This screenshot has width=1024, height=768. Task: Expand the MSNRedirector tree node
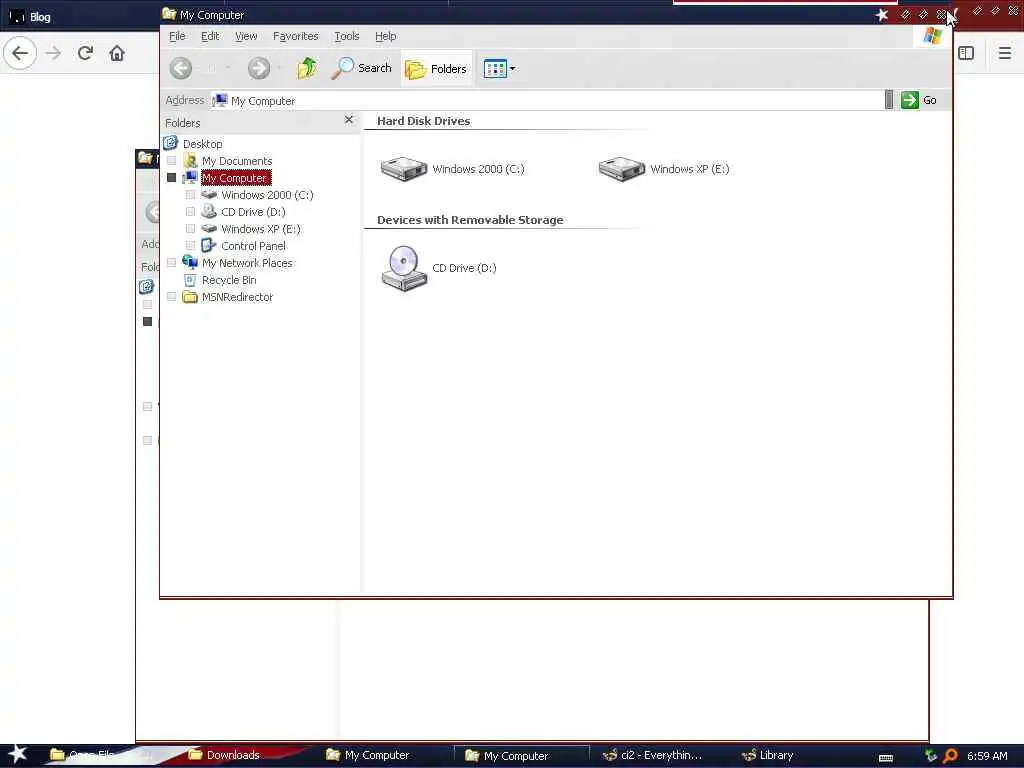[x=172, y=296]
